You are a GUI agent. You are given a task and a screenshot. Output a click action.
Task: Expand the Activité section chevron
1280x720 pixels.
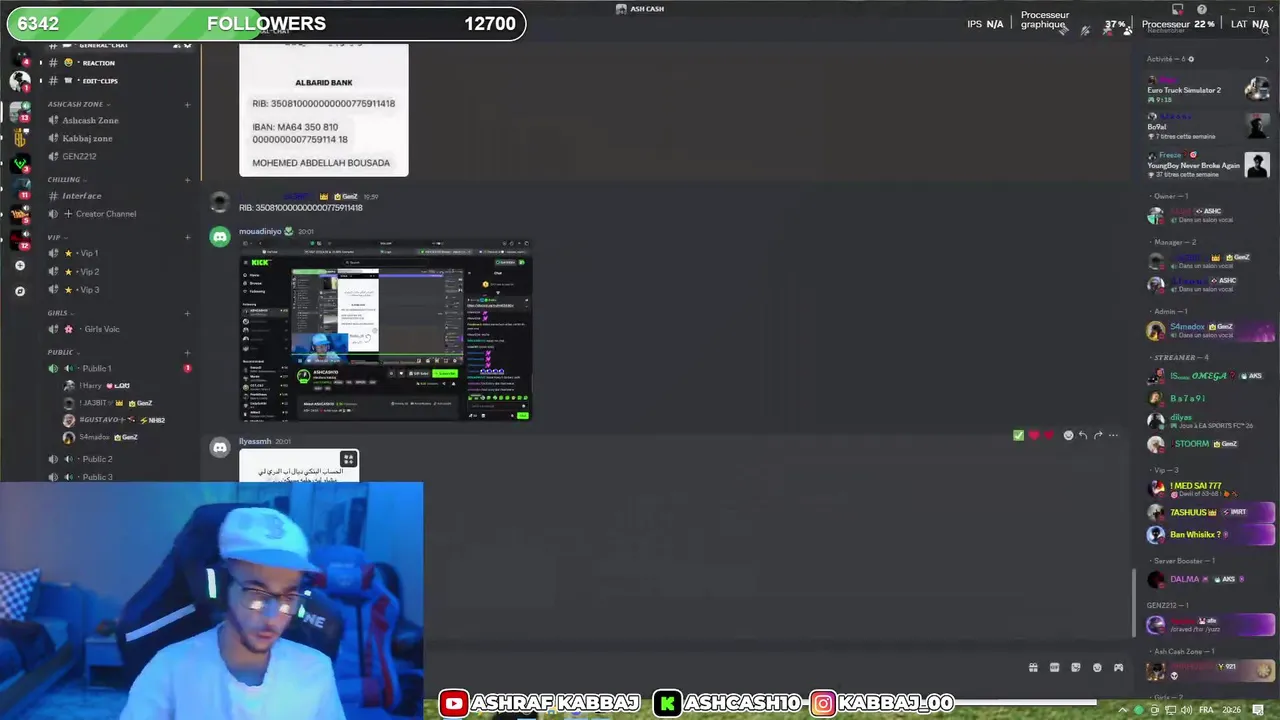(1267, 59)
